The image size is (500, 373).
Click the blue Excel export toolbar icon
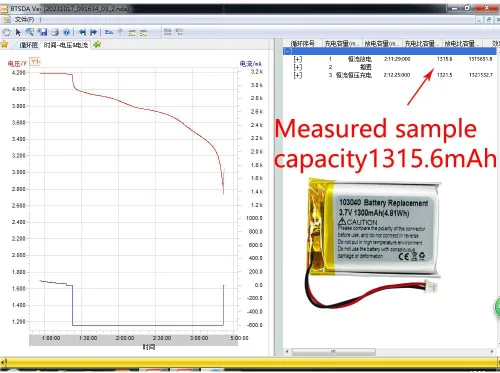click(x=109, y=32)
